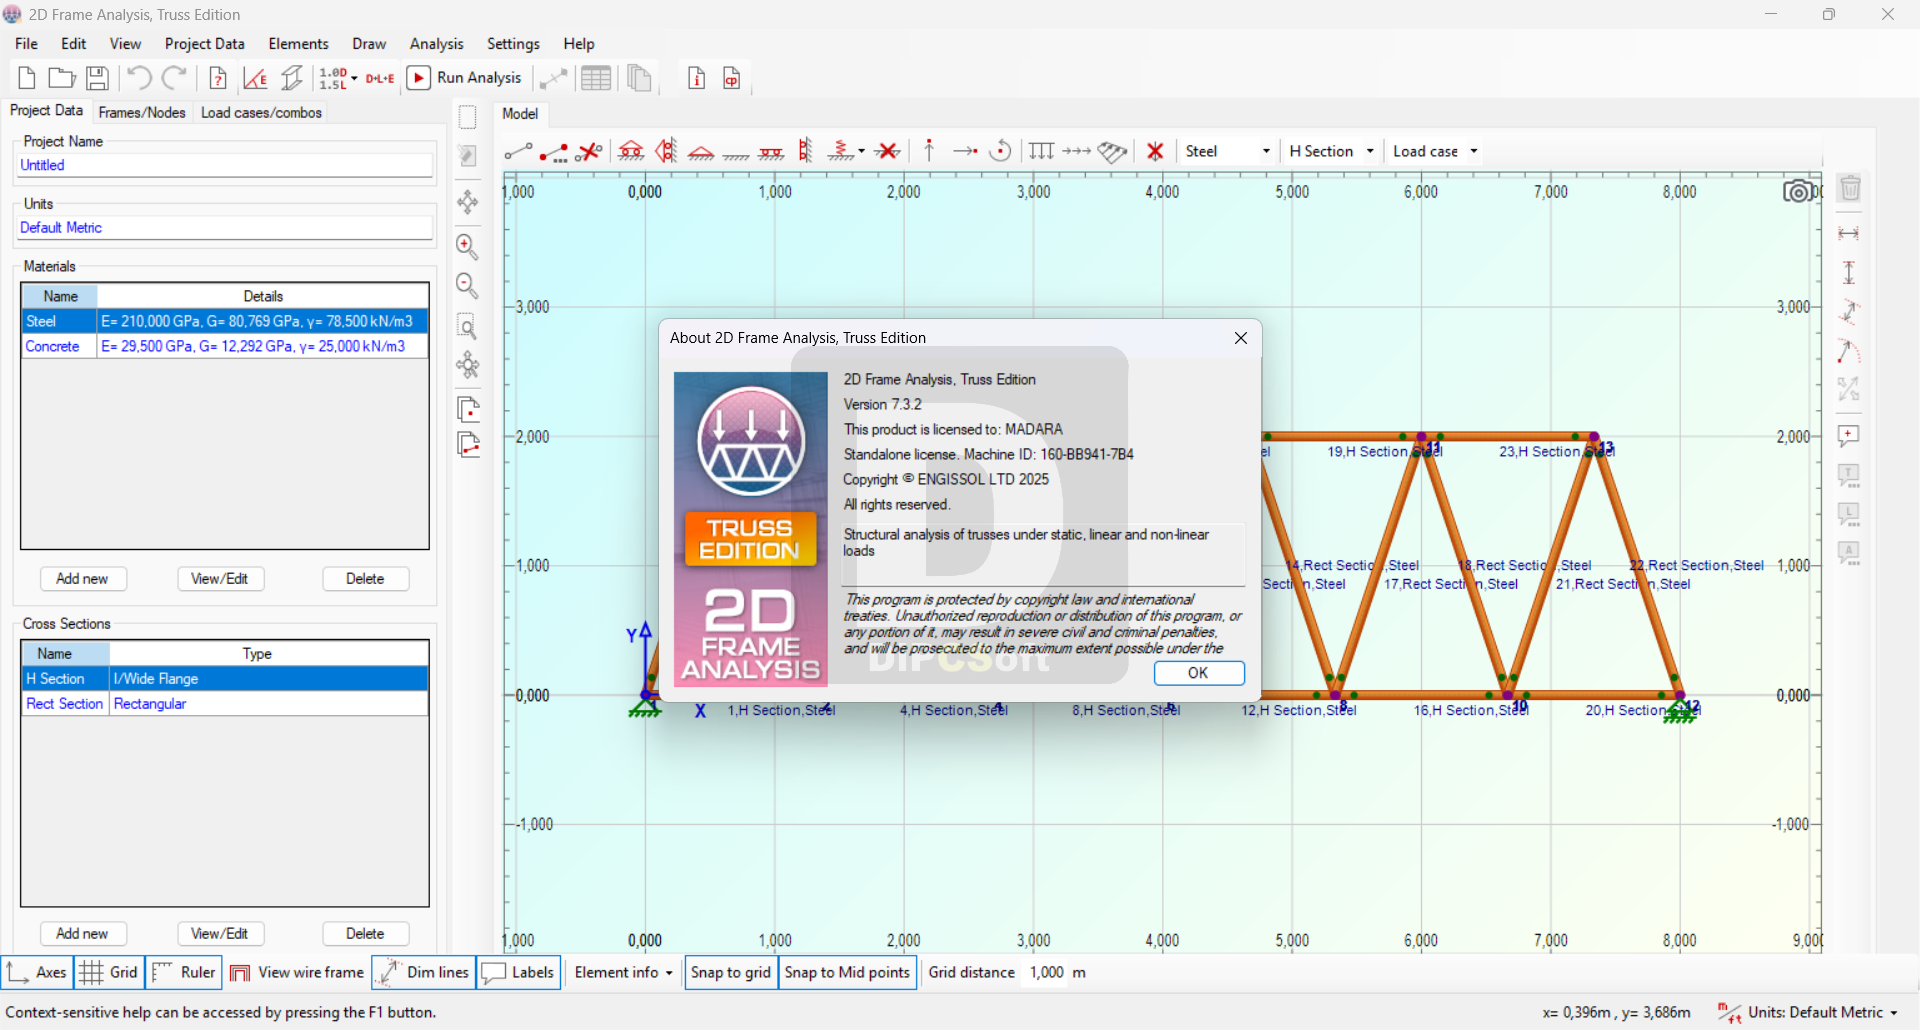Select the moment load rotation tool
This screenshot has width=1920, height=1030.
[1000, 151]
